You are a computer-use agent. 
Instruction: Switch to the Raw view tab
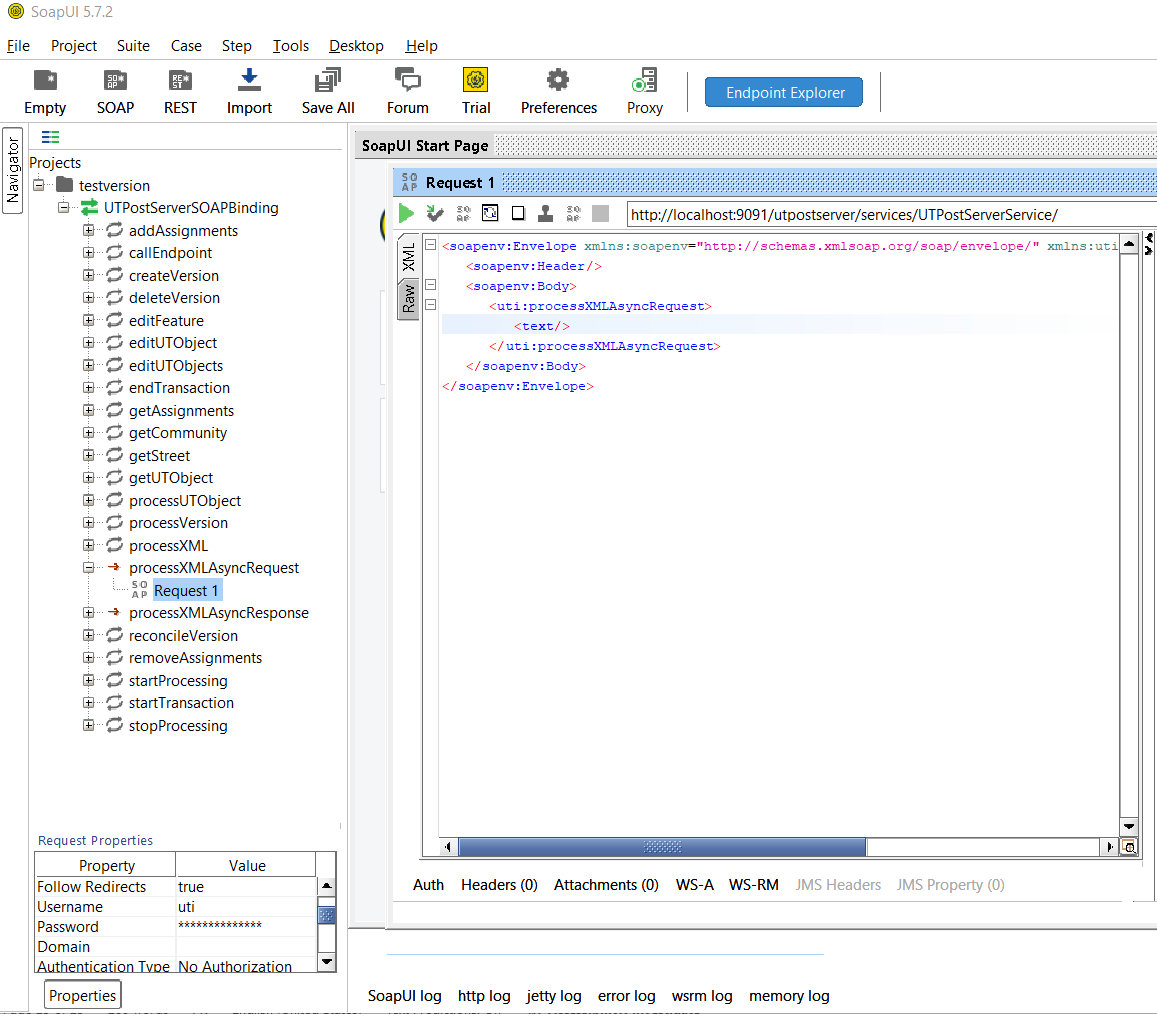tap(409, 300)
